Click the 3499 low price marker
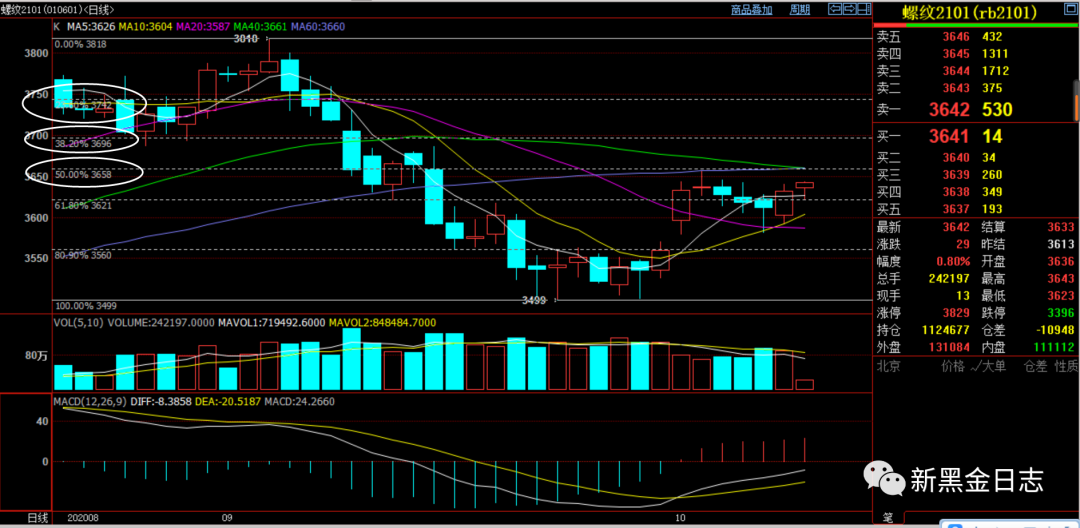This screenshot has width=1080, height=528. point(534,300)
